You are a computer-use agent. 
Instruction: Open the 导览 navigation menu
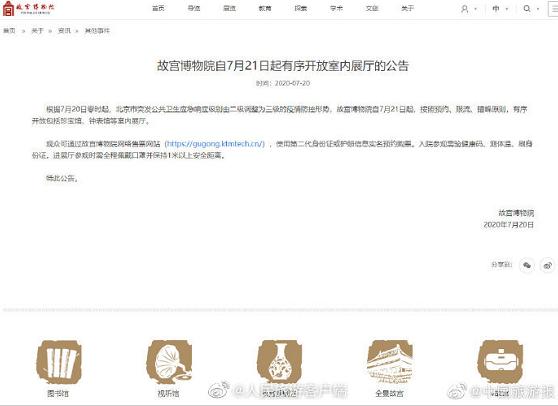(x=194, y=9)
